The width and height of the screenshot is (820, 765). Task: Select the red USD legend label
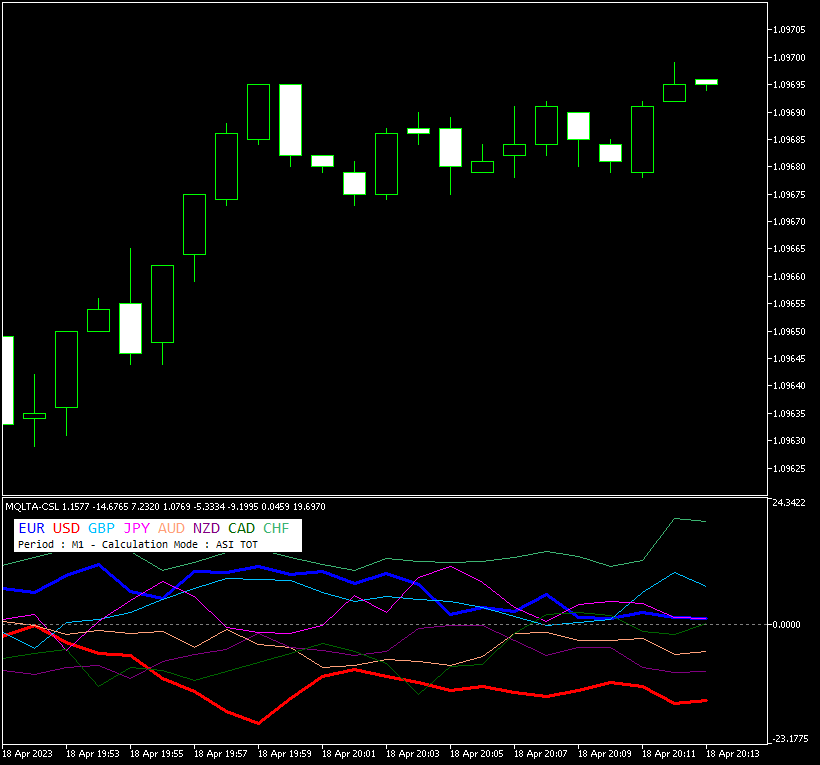pyautogui.click(x=66, y=528)
